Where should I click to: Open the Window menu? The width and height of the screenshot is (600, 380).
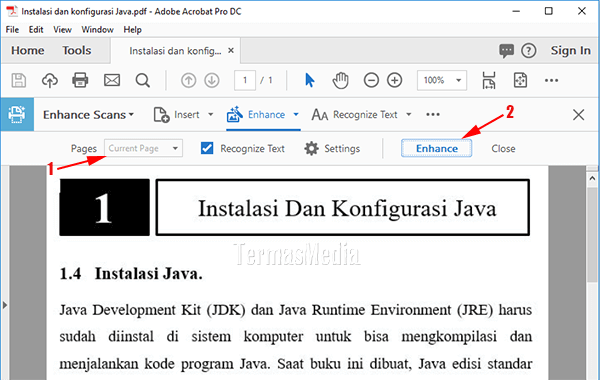pyautogui.click(x=97, y=29)
